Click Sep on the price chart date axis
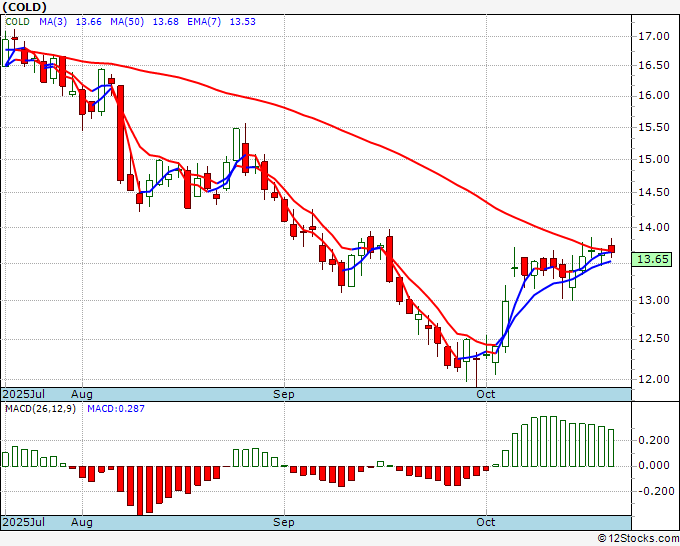The width and height of the screenshot is (680, 546). 284,394
